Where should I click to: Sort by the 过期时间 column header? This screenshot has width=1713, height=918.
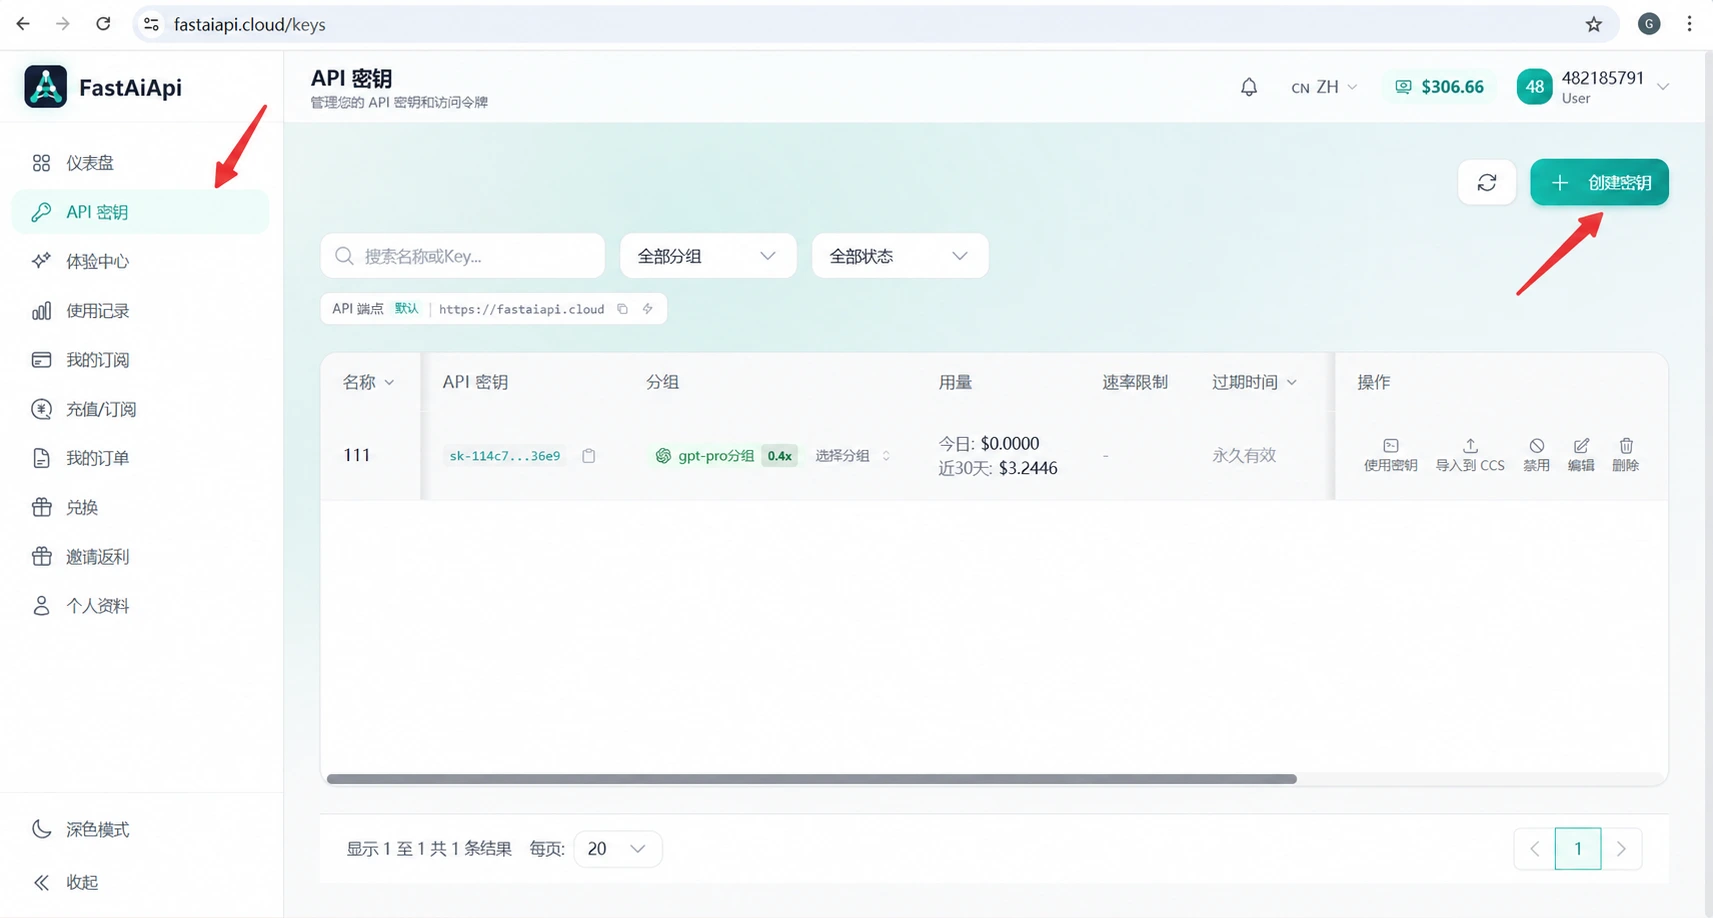(1254, 382)
